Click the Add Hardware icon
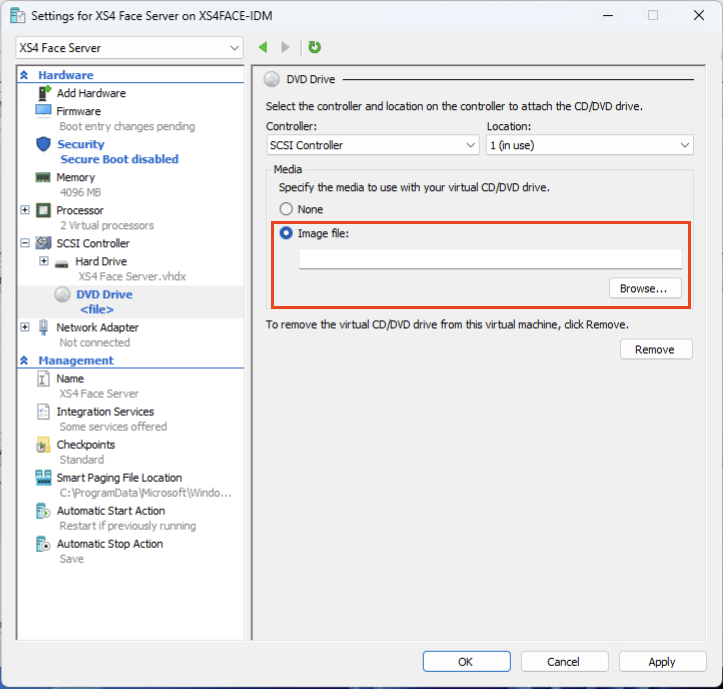Image resolution: width=723 pixels, height=689 pixels. 44,93
